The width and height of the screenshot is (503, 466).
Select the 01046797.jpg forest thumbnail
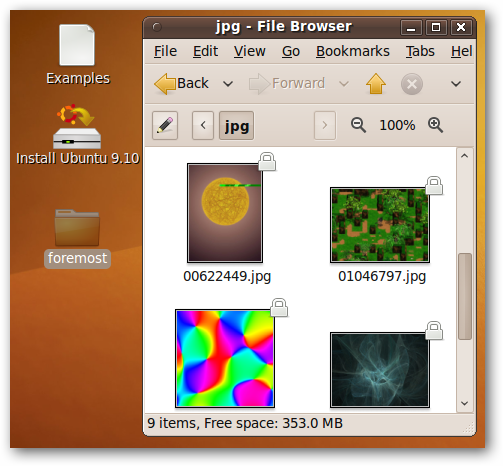point(380,225)
